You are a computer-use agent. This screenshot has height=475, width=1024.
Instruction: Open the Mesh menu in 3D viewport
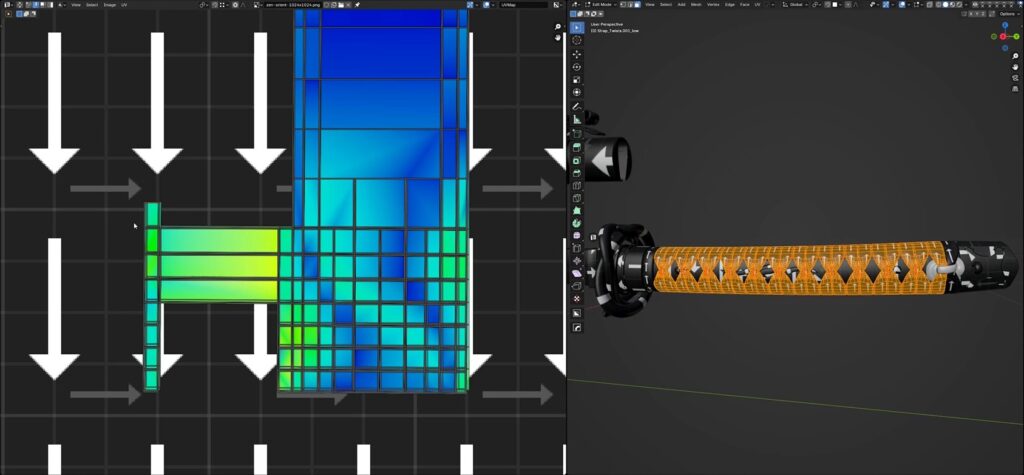coord(696,5)
